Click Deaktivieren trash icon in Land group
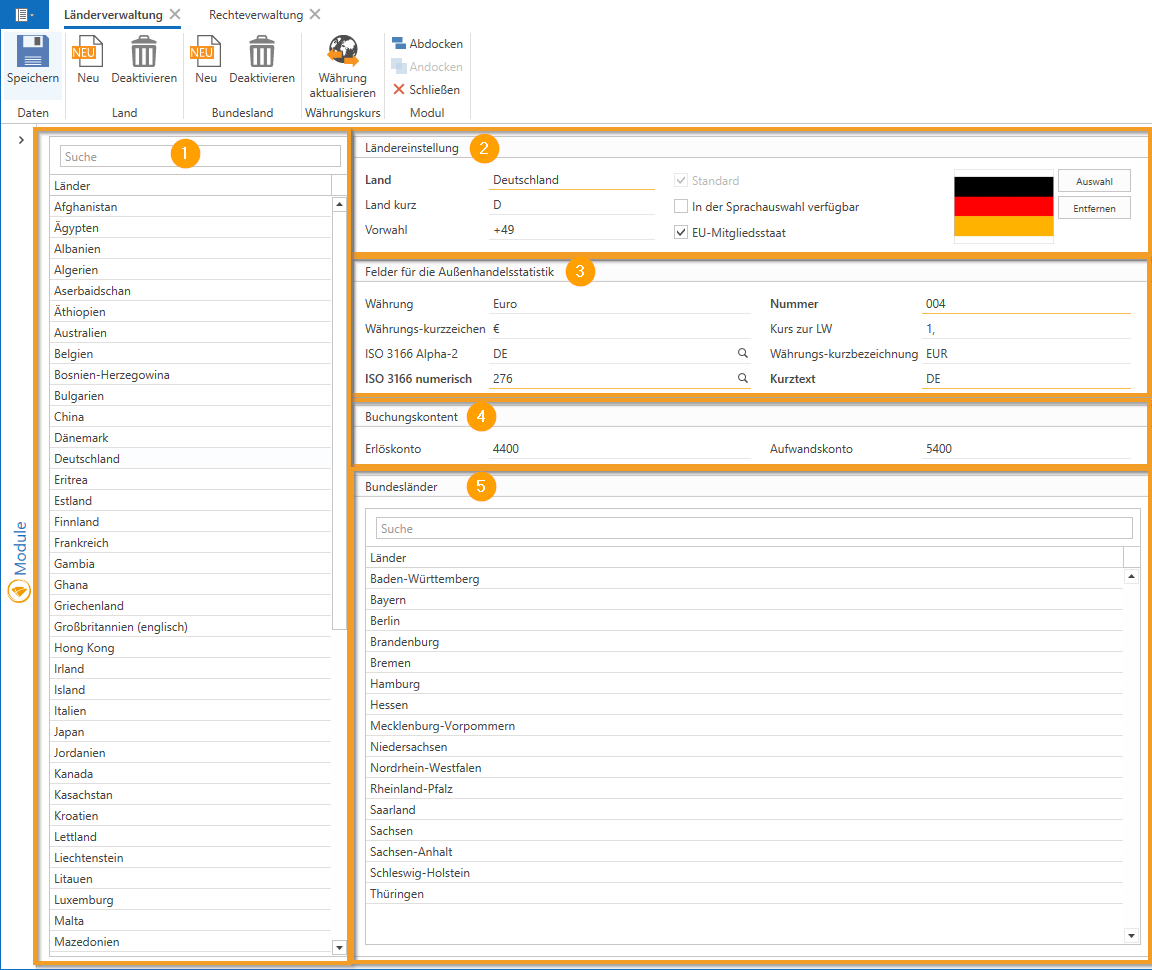The image size is (1152, 970). (x=144, y=52)
